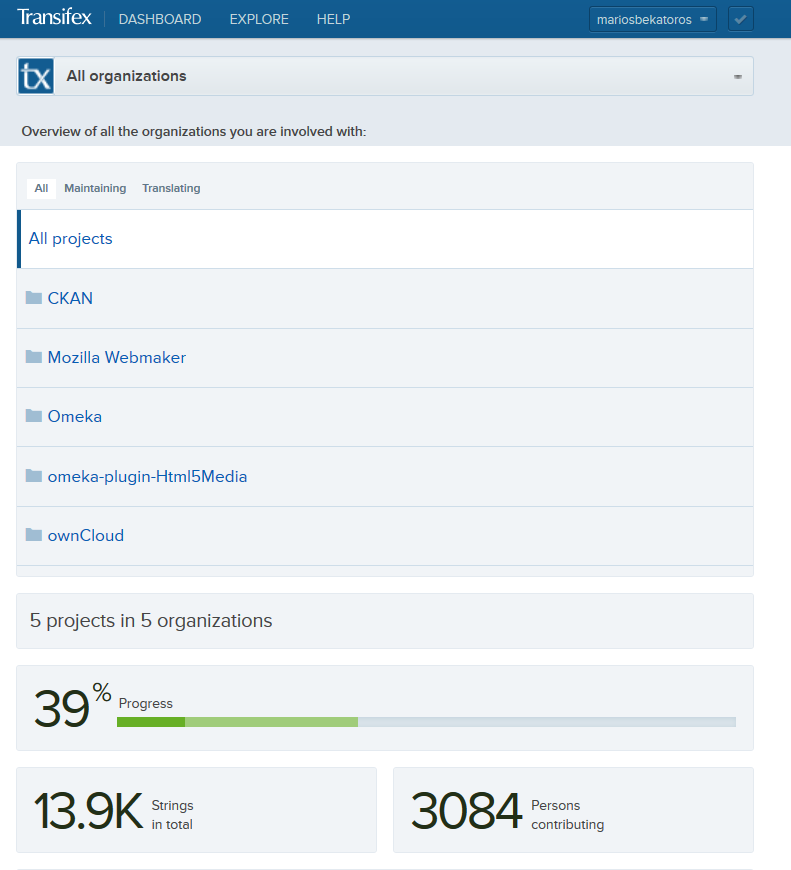The height and width of the screenshot is (870, 791).
Task: Switch to the Maintaining tab
Action: coord(95,188)
